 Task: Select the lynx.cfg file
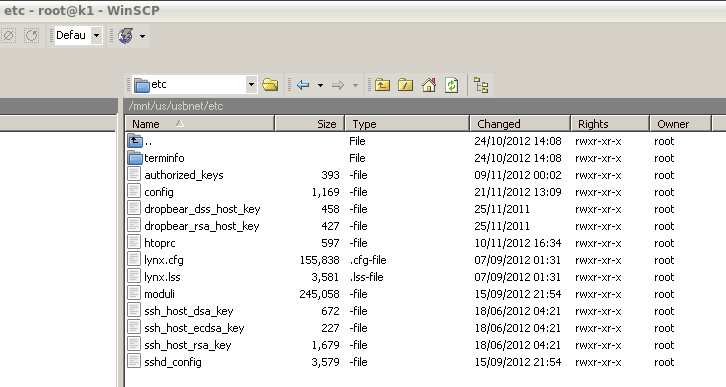164,260
